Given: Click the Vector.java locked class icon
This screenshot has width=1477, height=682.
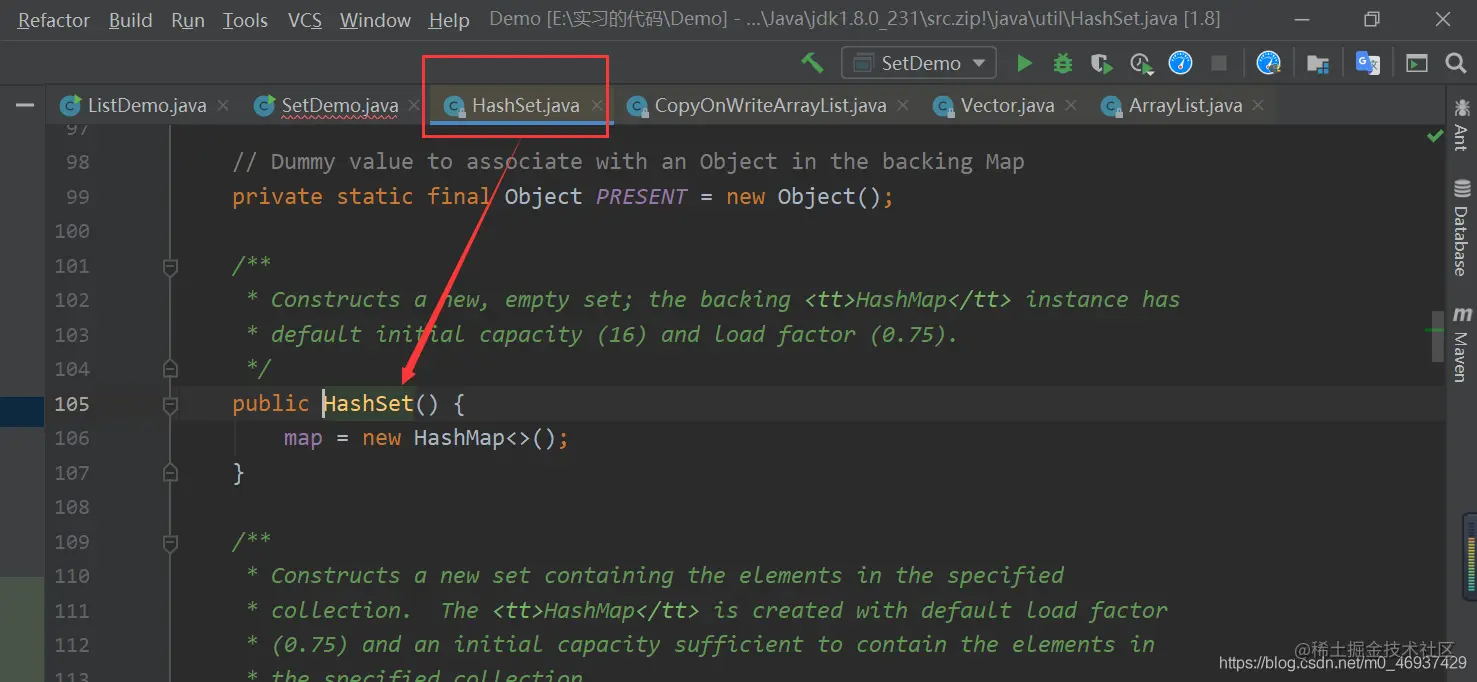Looking at the screenshot, I should tap(942, 106).
